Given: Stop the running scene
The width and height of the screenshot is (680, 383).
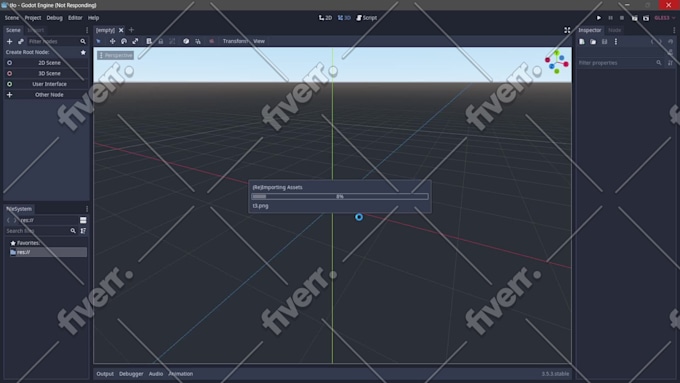Looking at the screenshot, I should point(622,18).
